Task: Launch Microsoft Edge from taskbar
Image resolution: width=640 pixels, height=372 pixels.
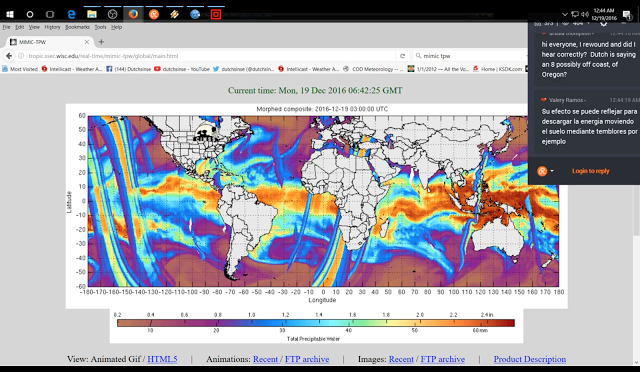Action: coord(71,14)
